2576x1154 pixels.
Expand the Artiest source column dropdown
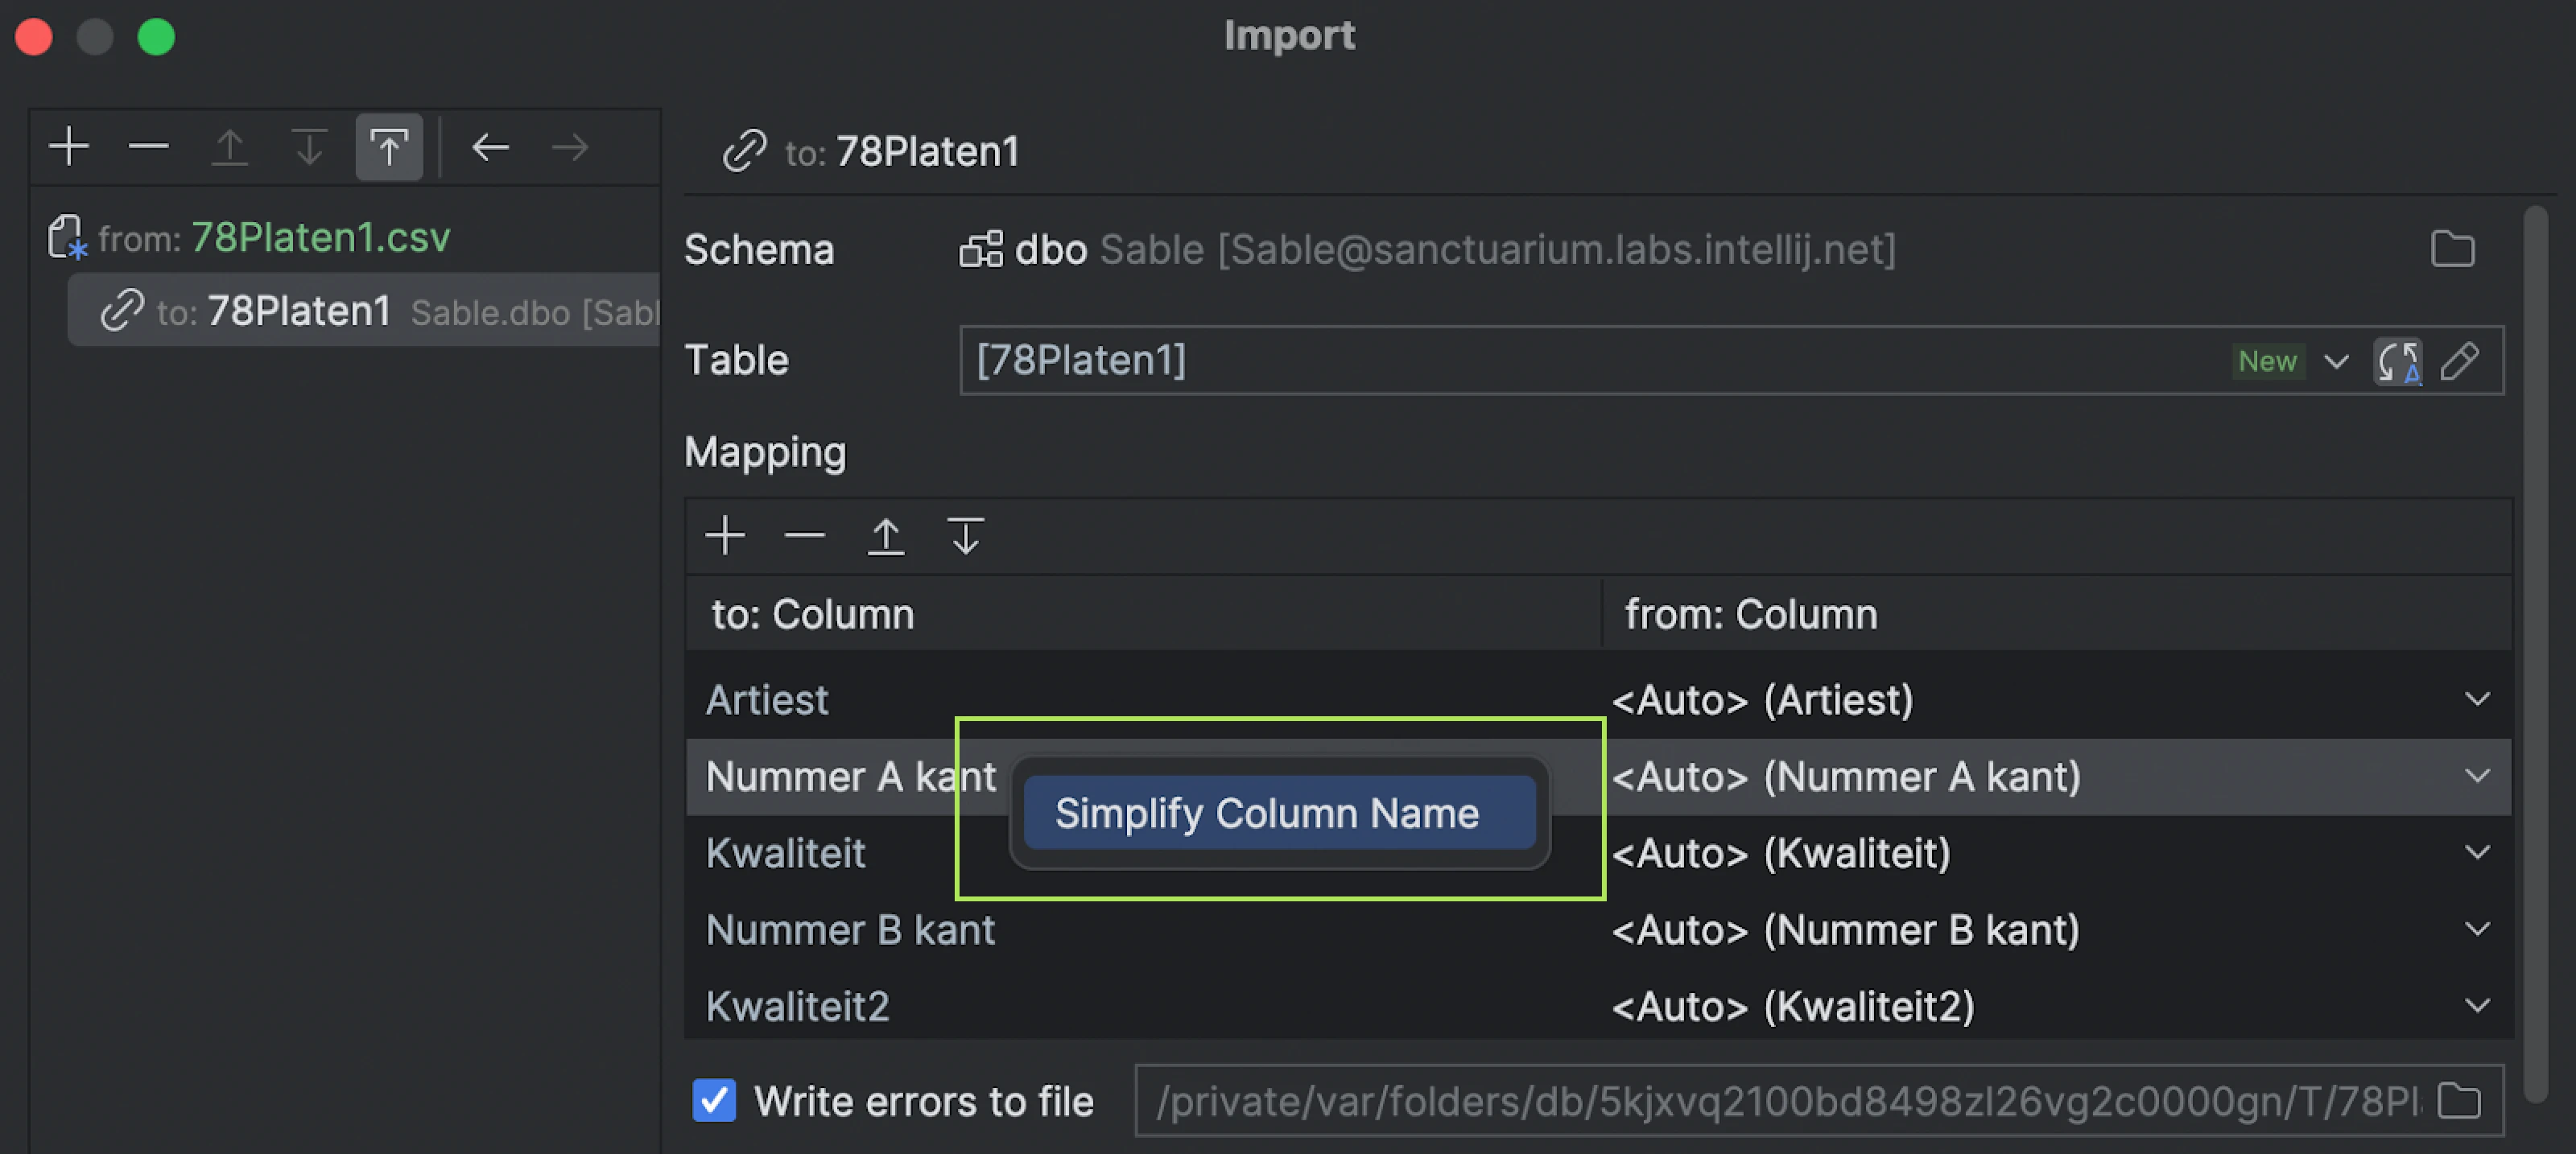pyautogui.click(x=2477, y=699)
